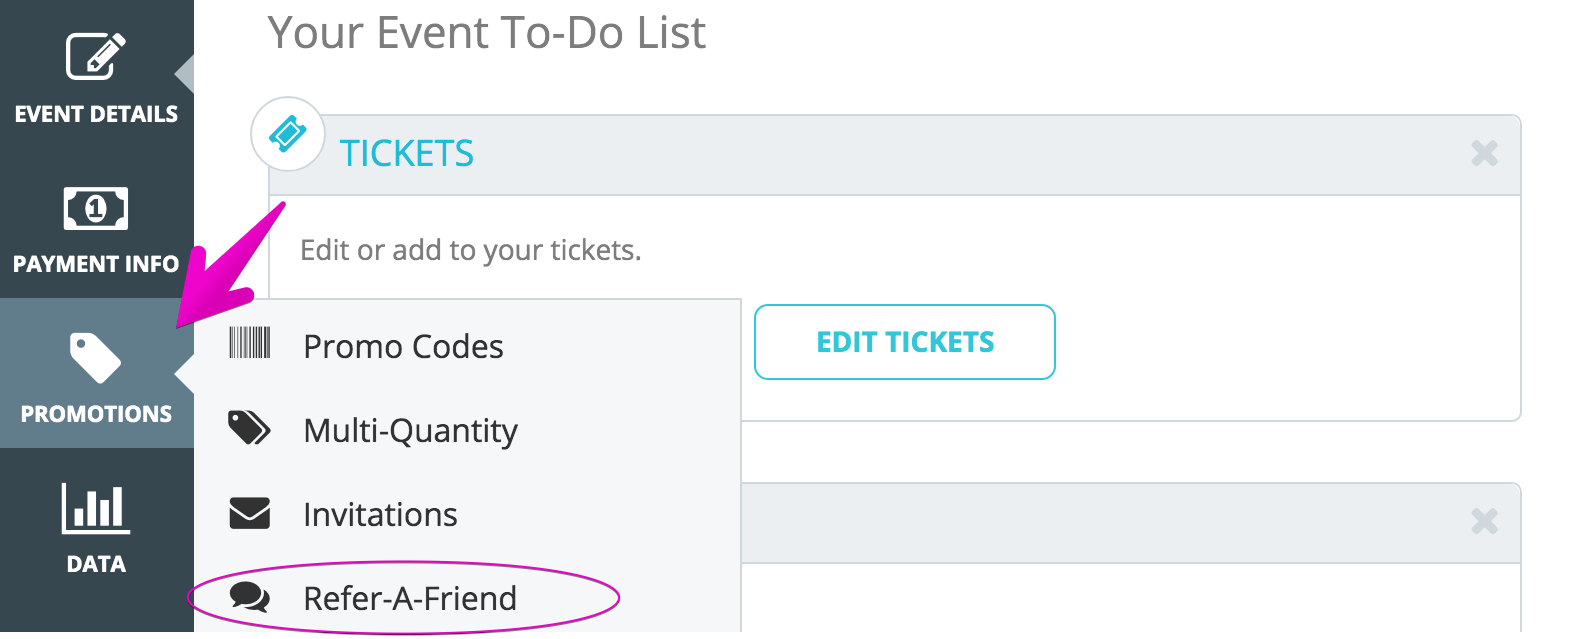
Task: Click the DATA sidebar label
Action: (96, 564)
